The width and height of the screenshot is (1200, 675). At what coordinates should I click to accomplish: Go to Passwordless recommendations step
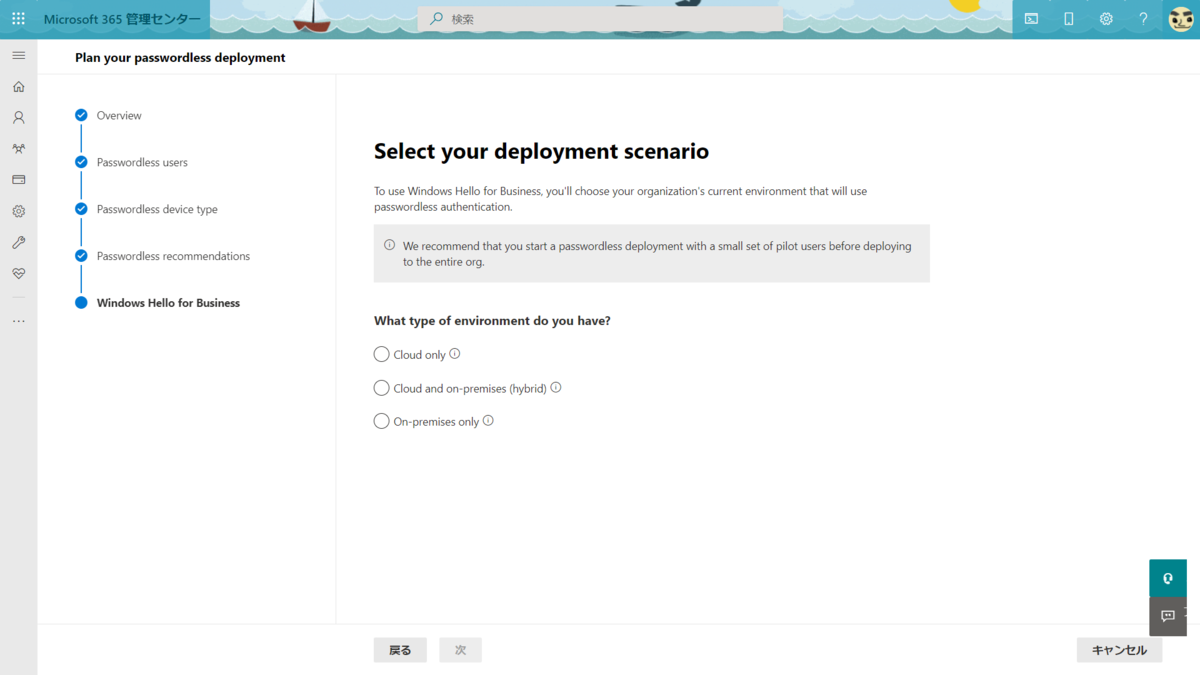(173, 256)
